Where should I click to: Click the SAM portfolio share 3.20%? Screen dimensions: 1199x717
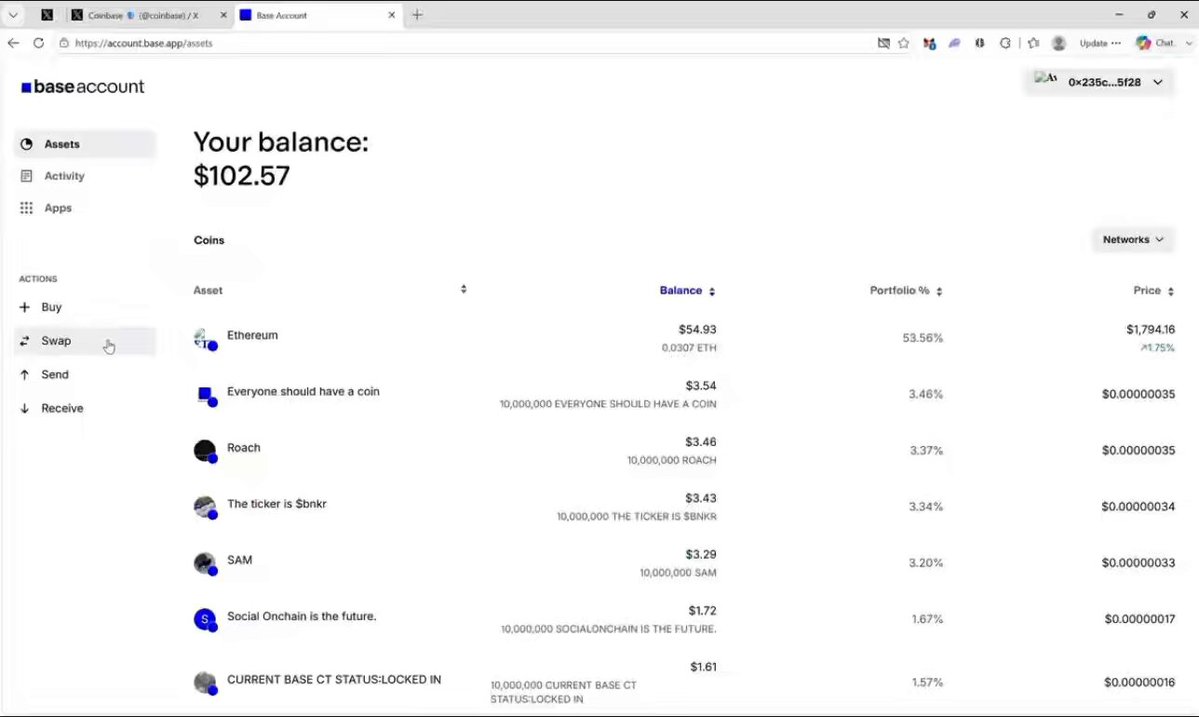926,563
